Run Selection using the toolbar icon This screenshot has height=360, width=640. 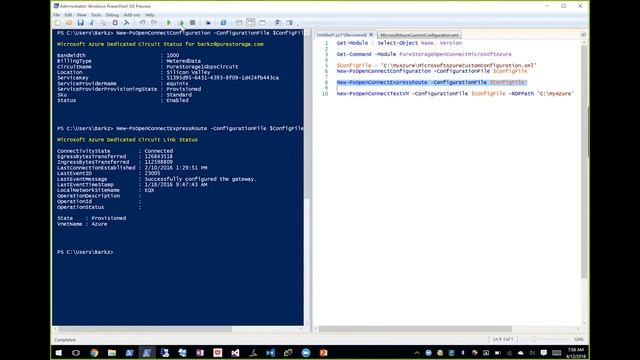pyautogui.click(x=181, y=23)
